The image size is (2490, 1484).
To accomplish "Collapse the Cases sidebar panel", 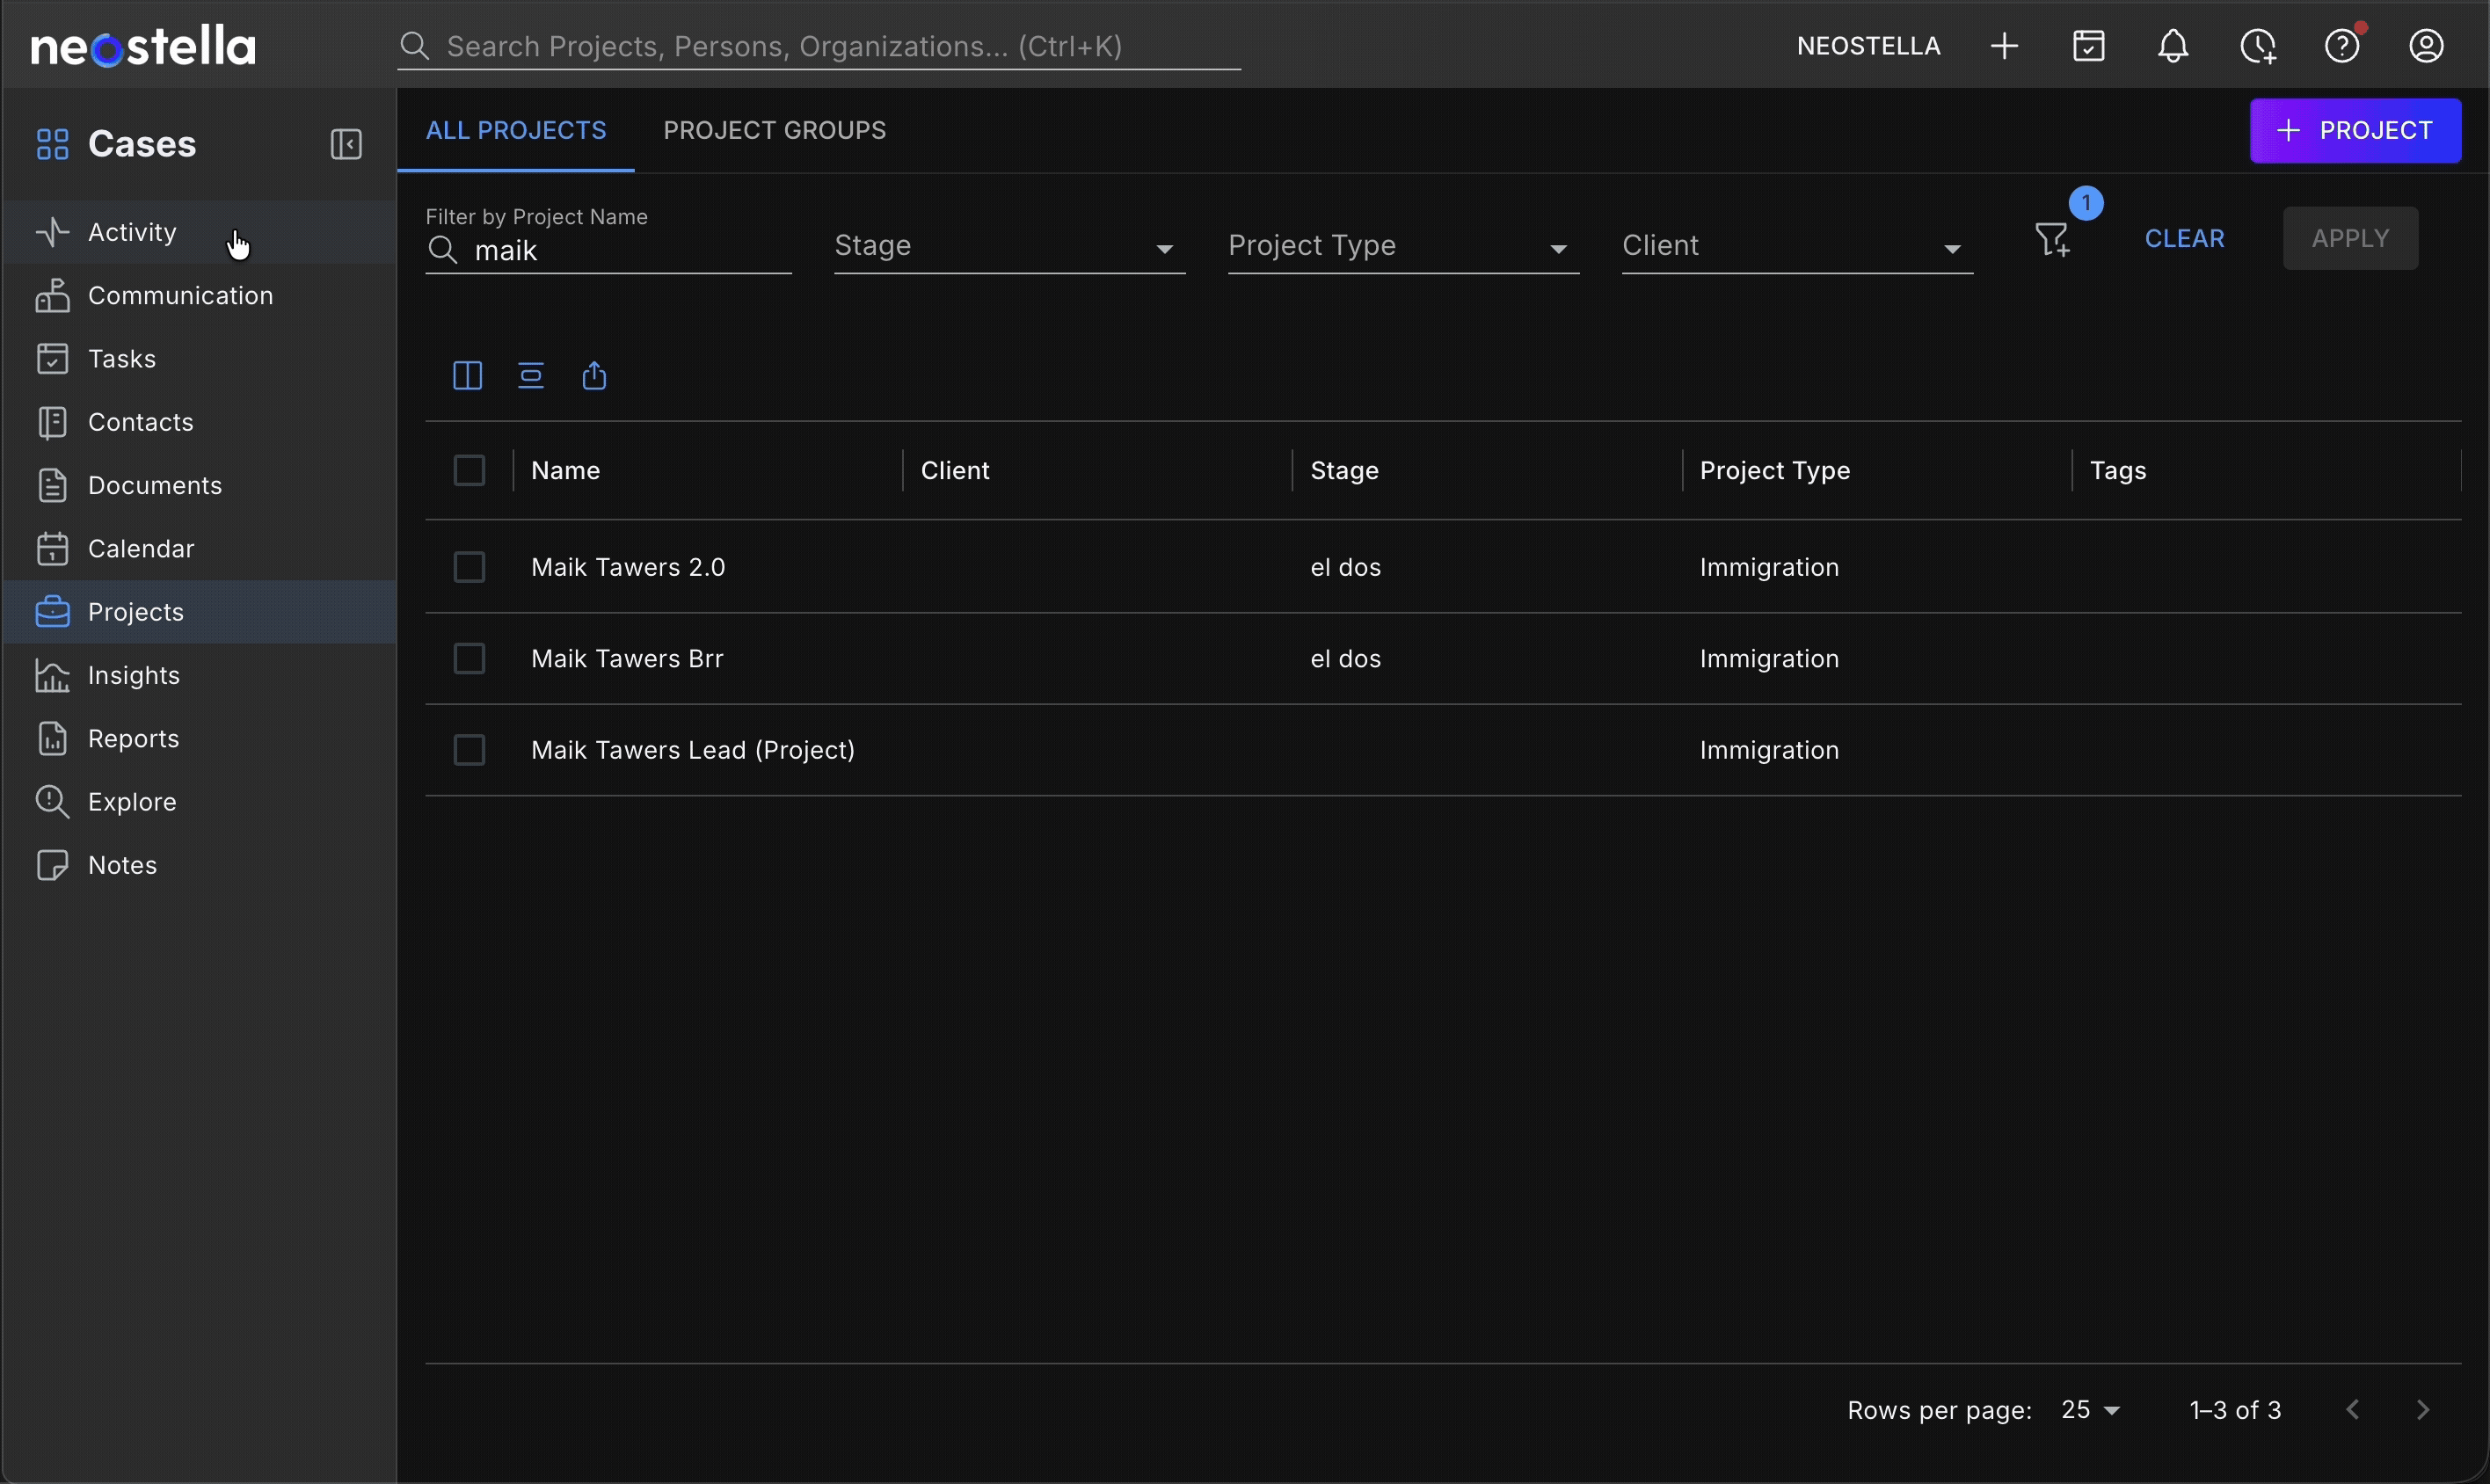I will click(346, 144).
